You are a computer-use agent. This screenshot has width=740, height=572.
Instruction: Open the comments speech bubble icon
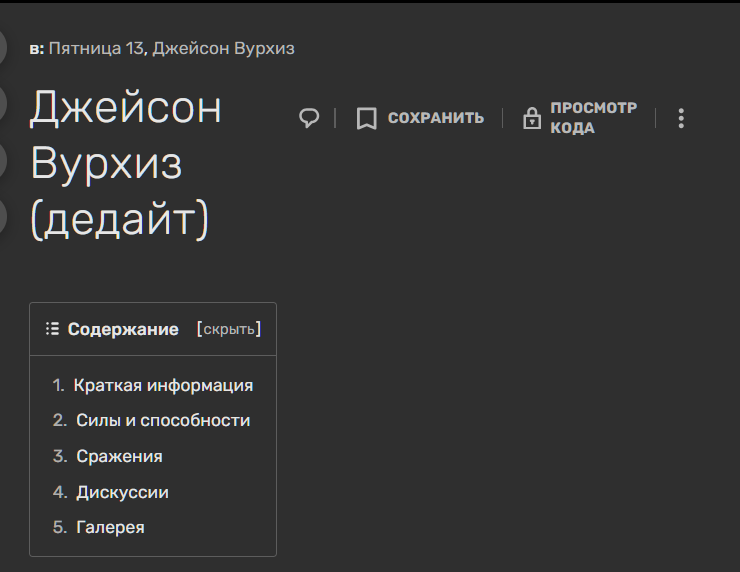tap(309, 118)
